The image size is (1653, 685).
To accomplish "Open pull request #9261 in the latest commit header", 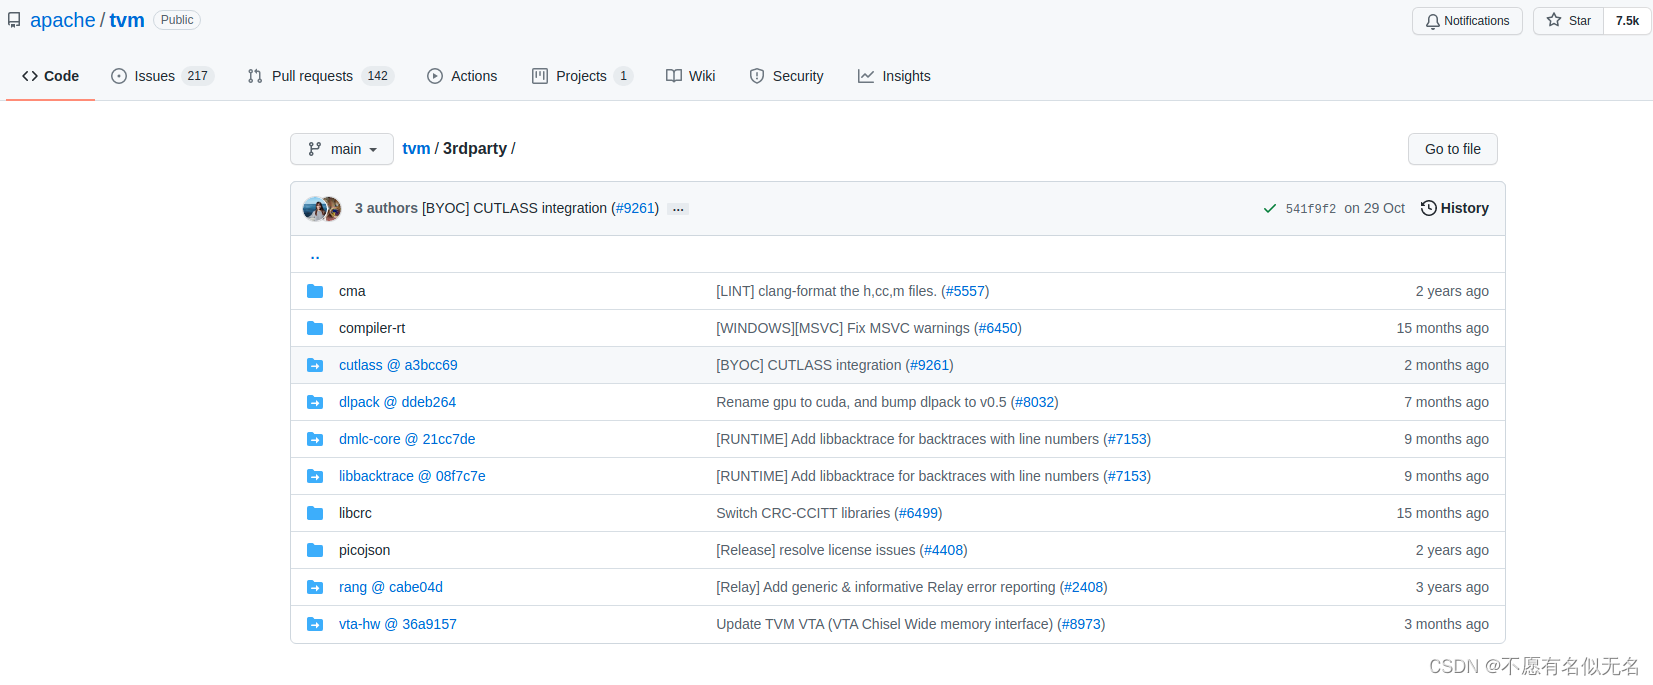I will (636, 208).
